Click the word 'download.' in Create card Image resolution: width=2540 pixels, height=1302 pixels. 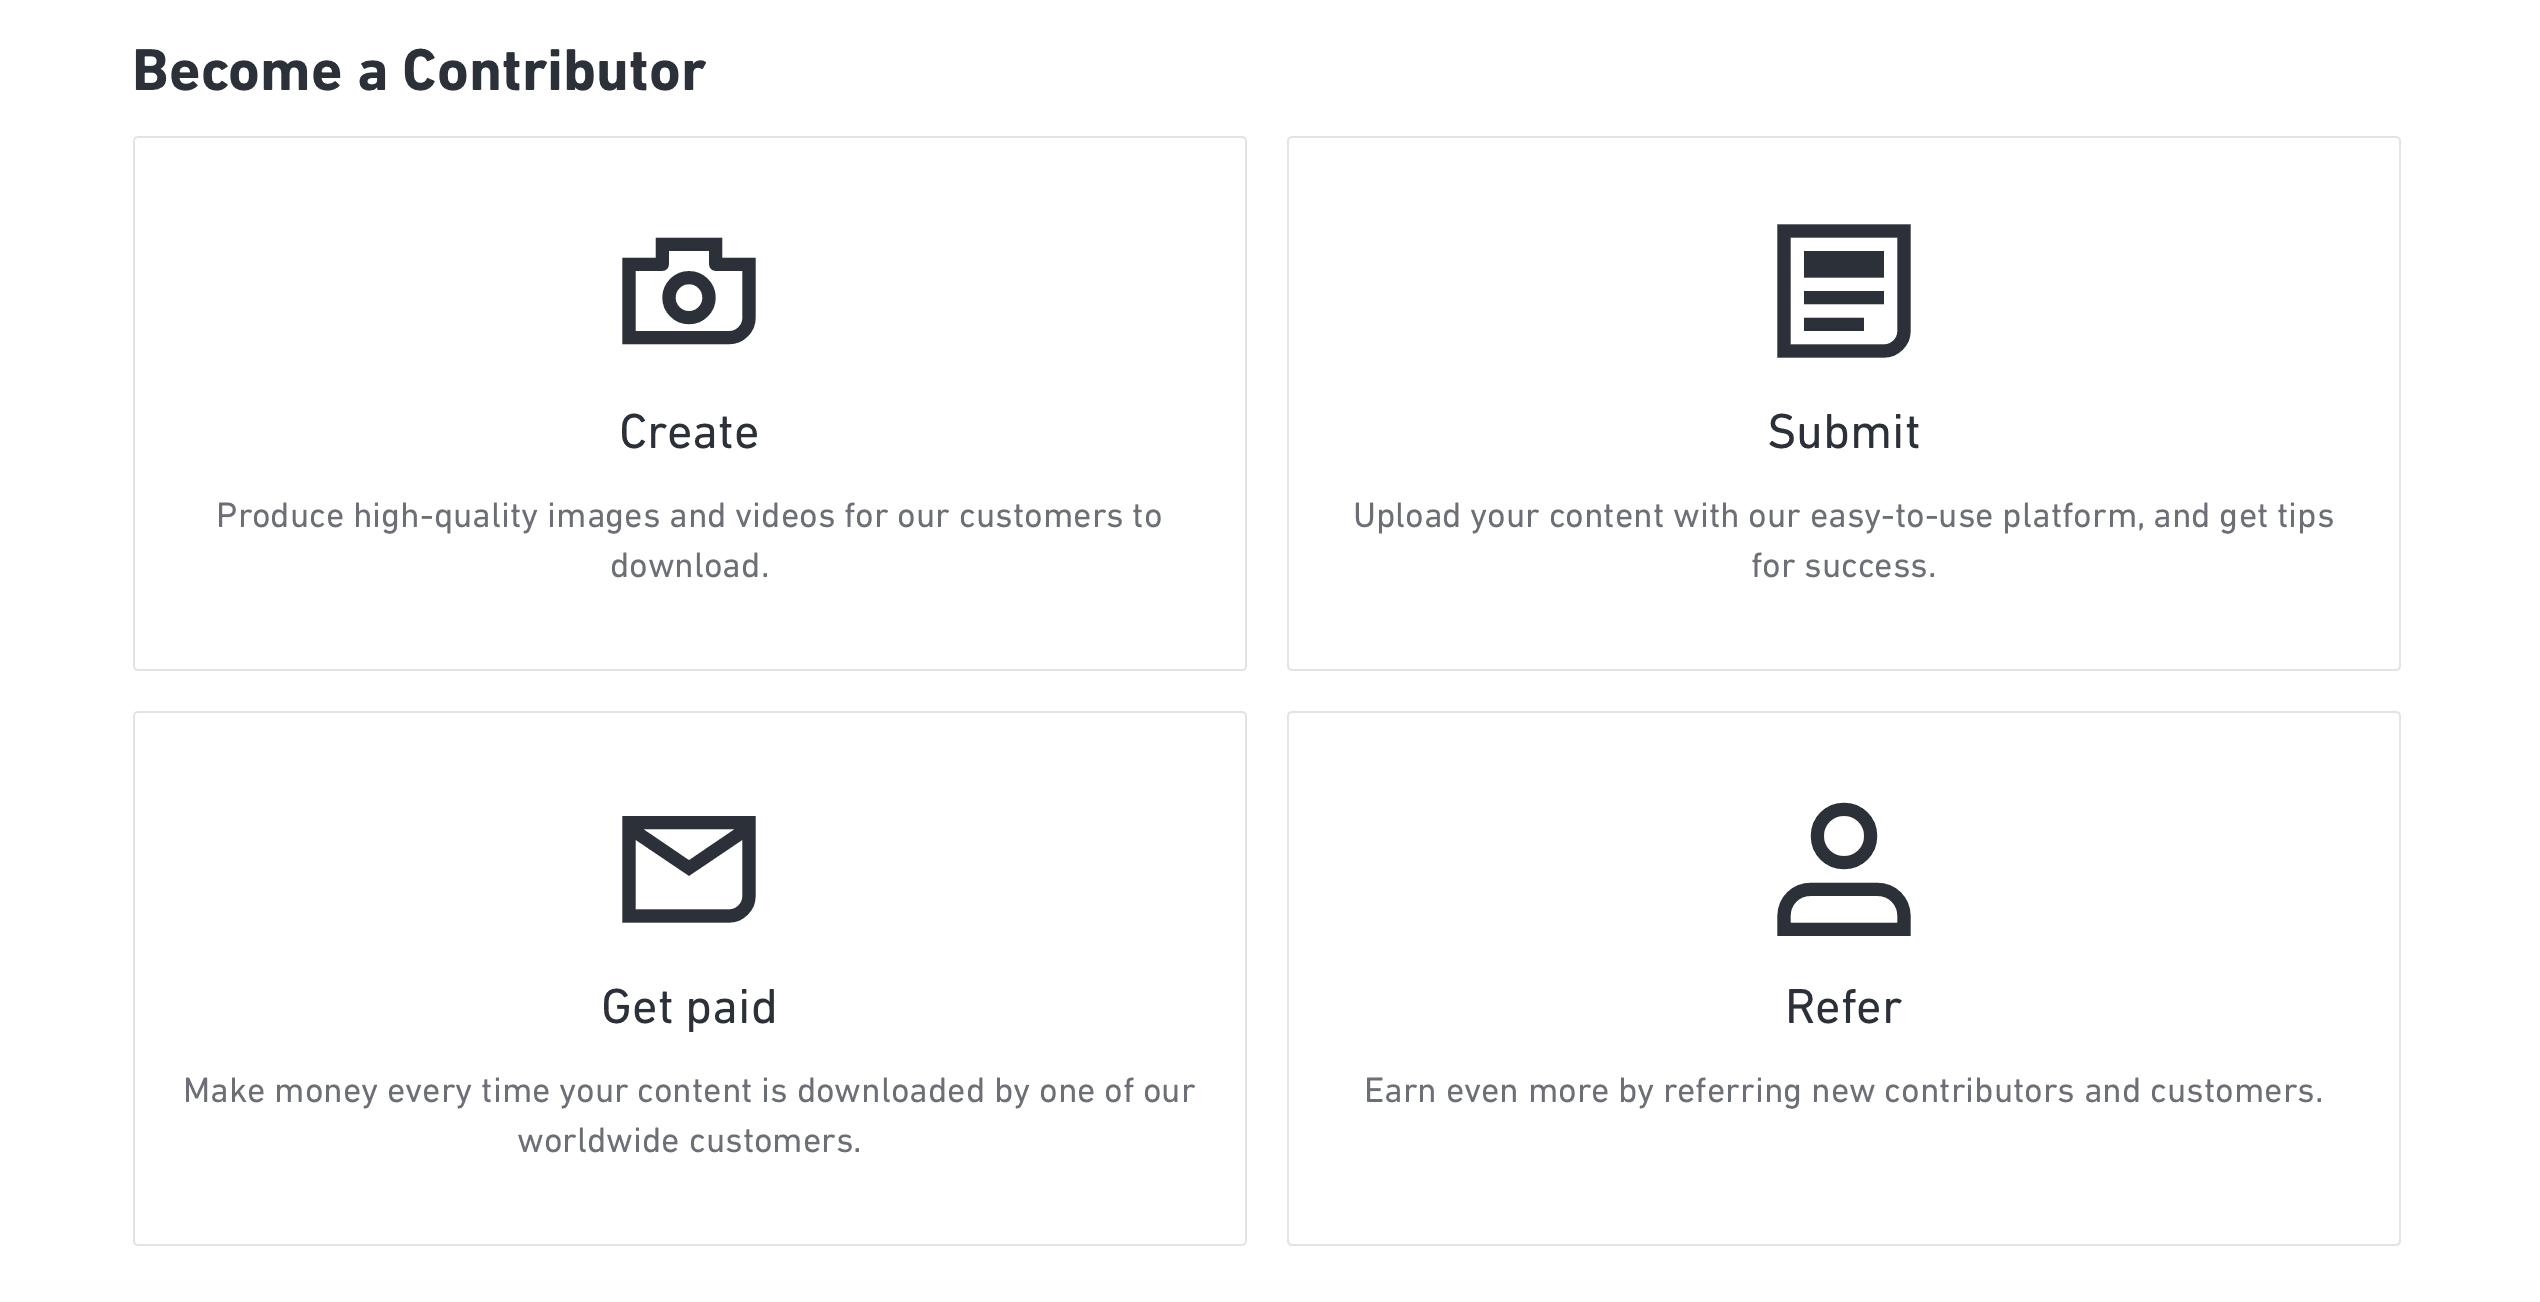[x=689, y=566]
